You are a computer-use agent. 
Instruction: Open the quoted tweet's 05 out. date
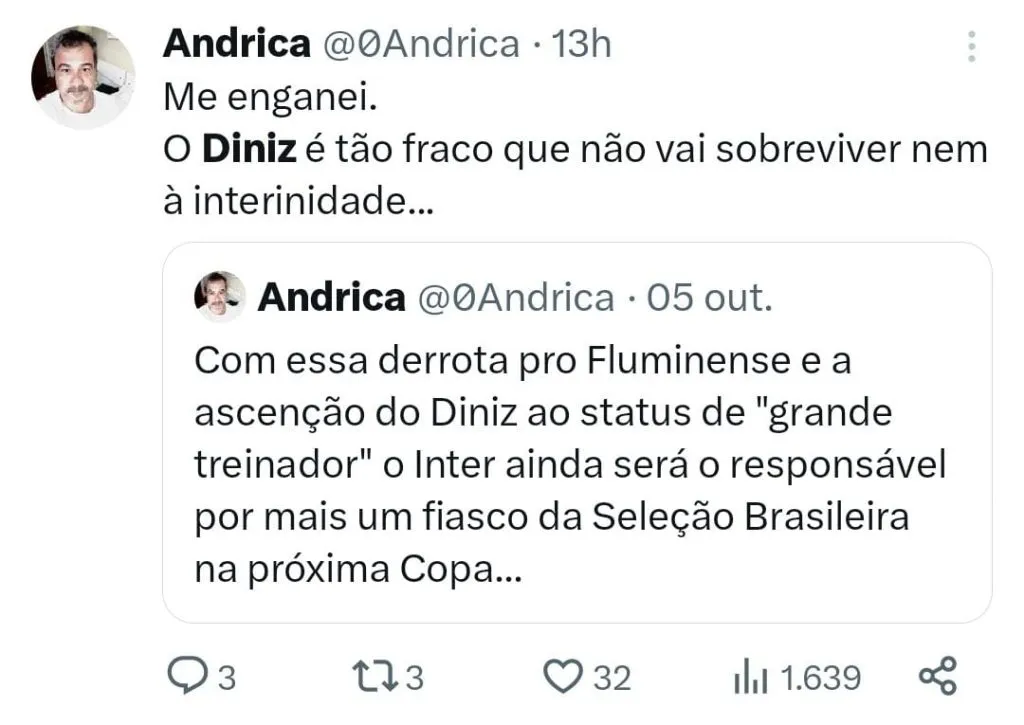click(709, 297)
